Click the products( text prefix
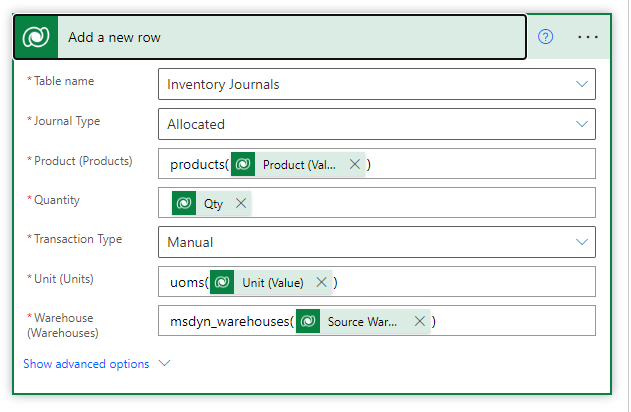The height and width of the screenshot is (412, 631). (x=199, y=165)
